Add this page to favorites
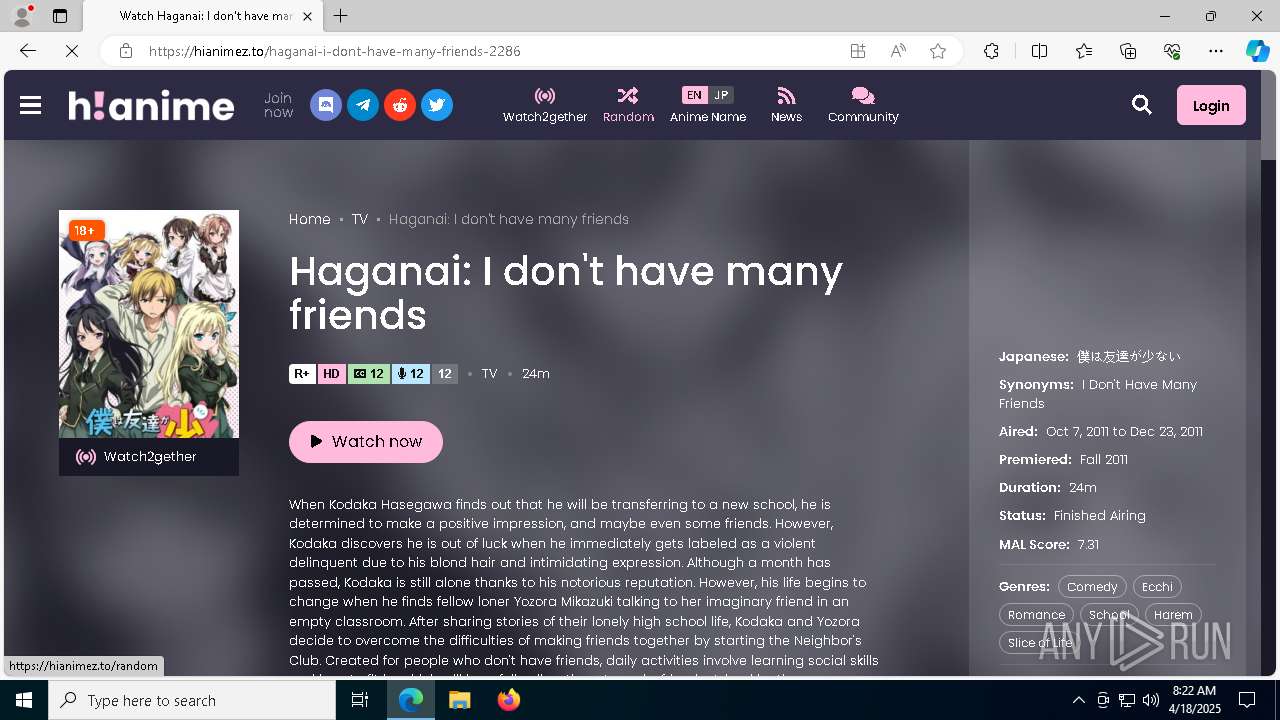The width and height of the screenshot is (1280, 720). [x=938, y=51]
